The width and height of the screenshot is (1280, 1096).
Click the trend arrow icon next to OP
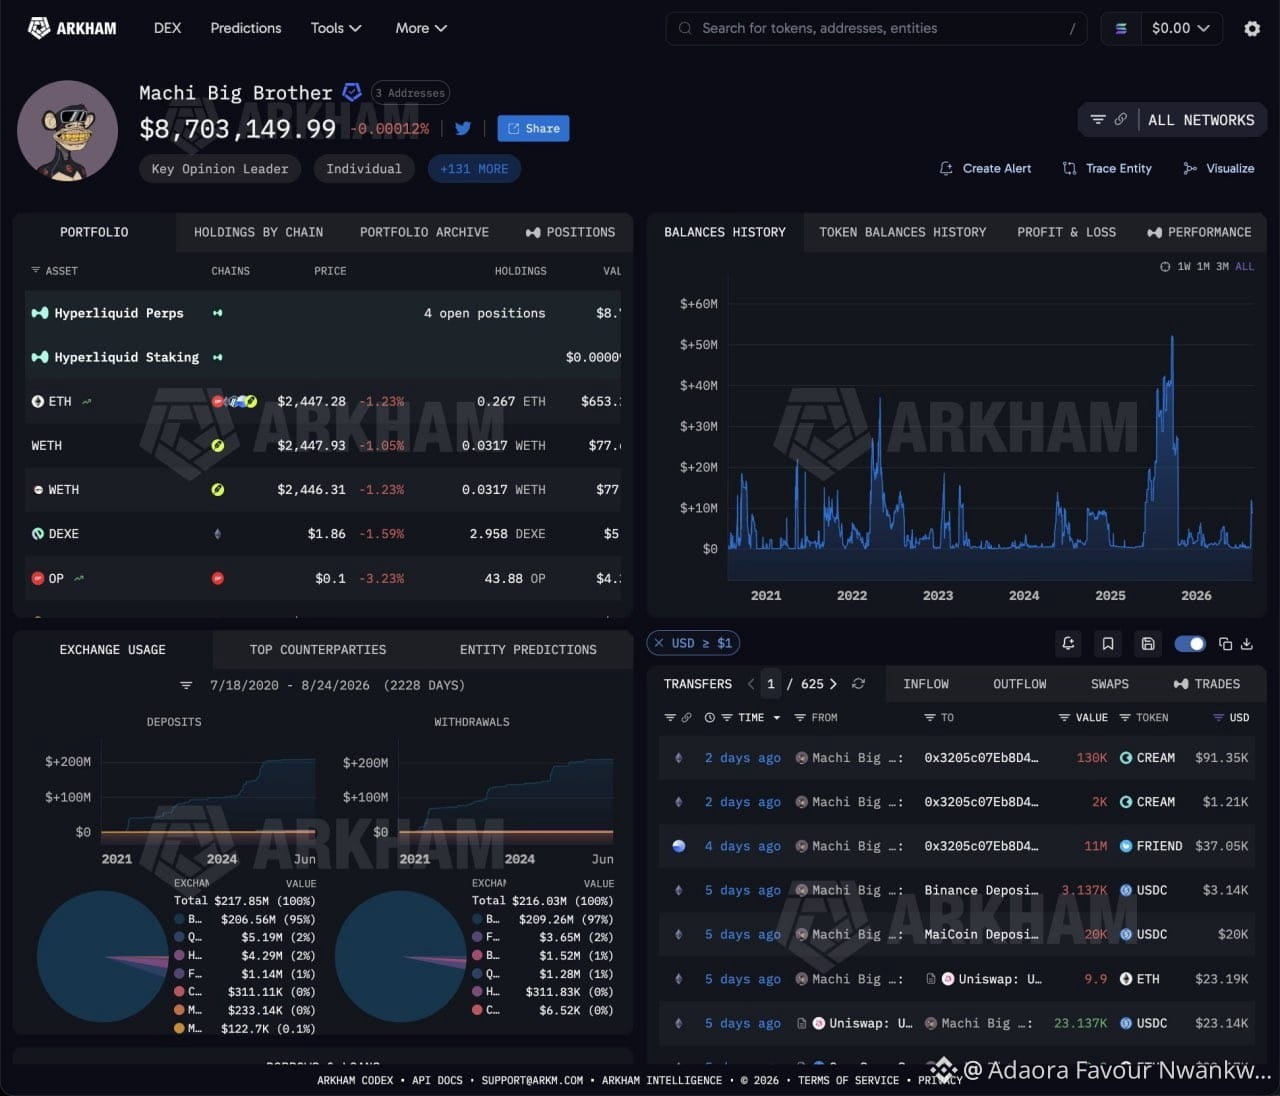point(79,578)
